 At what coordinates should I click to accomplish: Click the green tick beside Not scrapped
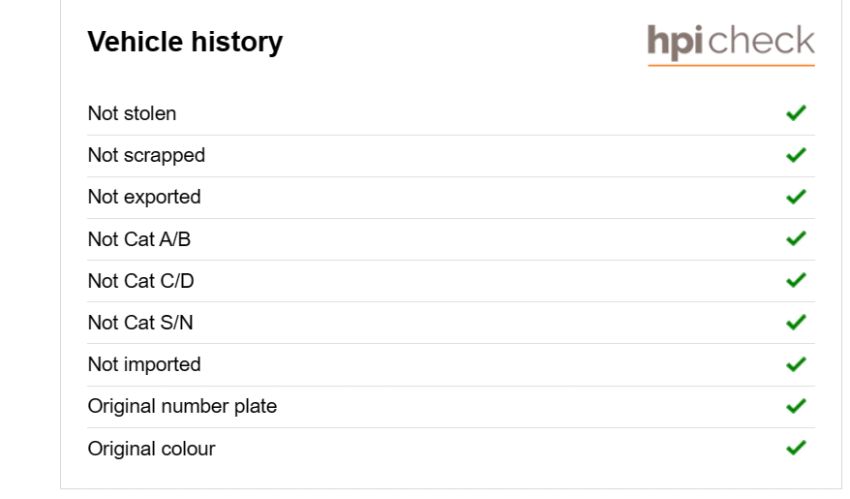796,155
